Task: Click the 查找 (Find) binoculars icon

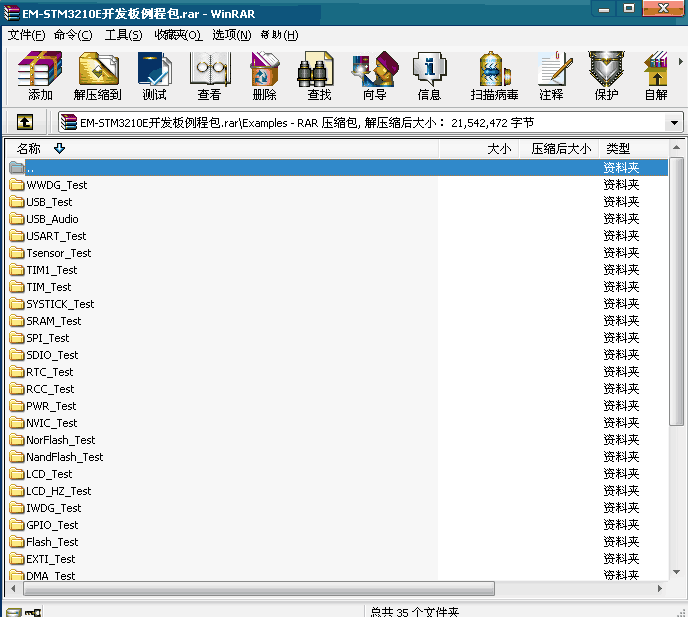Action: click(319, 75)
